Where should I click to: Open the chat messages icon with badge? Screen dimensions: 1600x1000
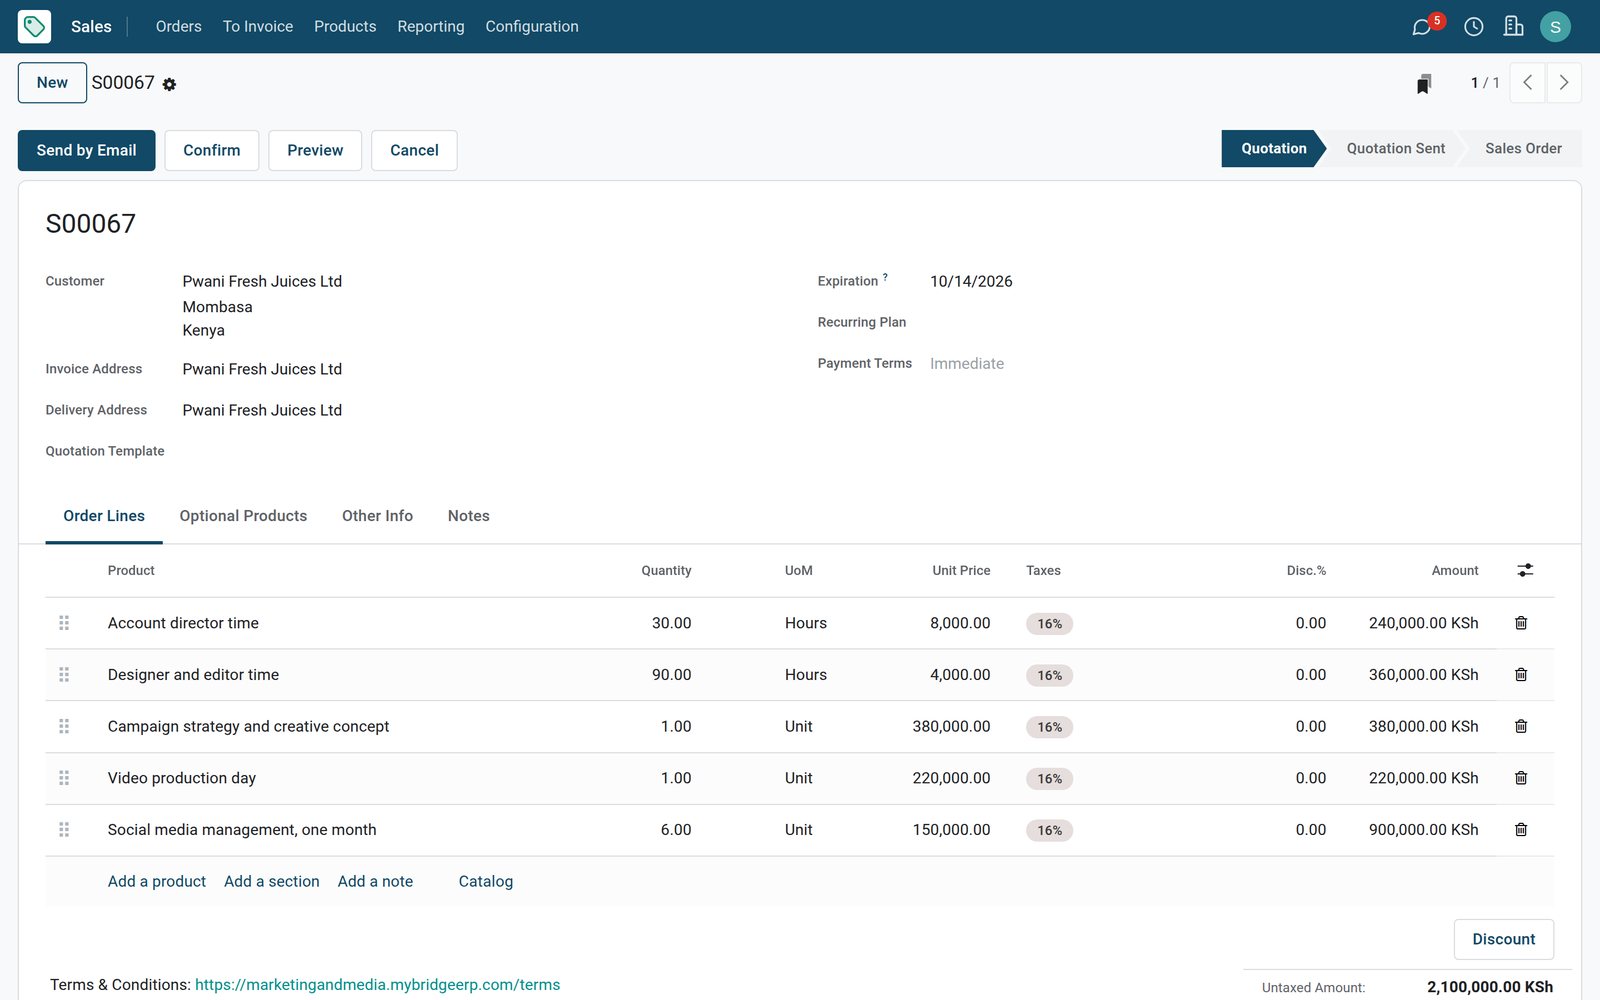(x=1421, y=27)
